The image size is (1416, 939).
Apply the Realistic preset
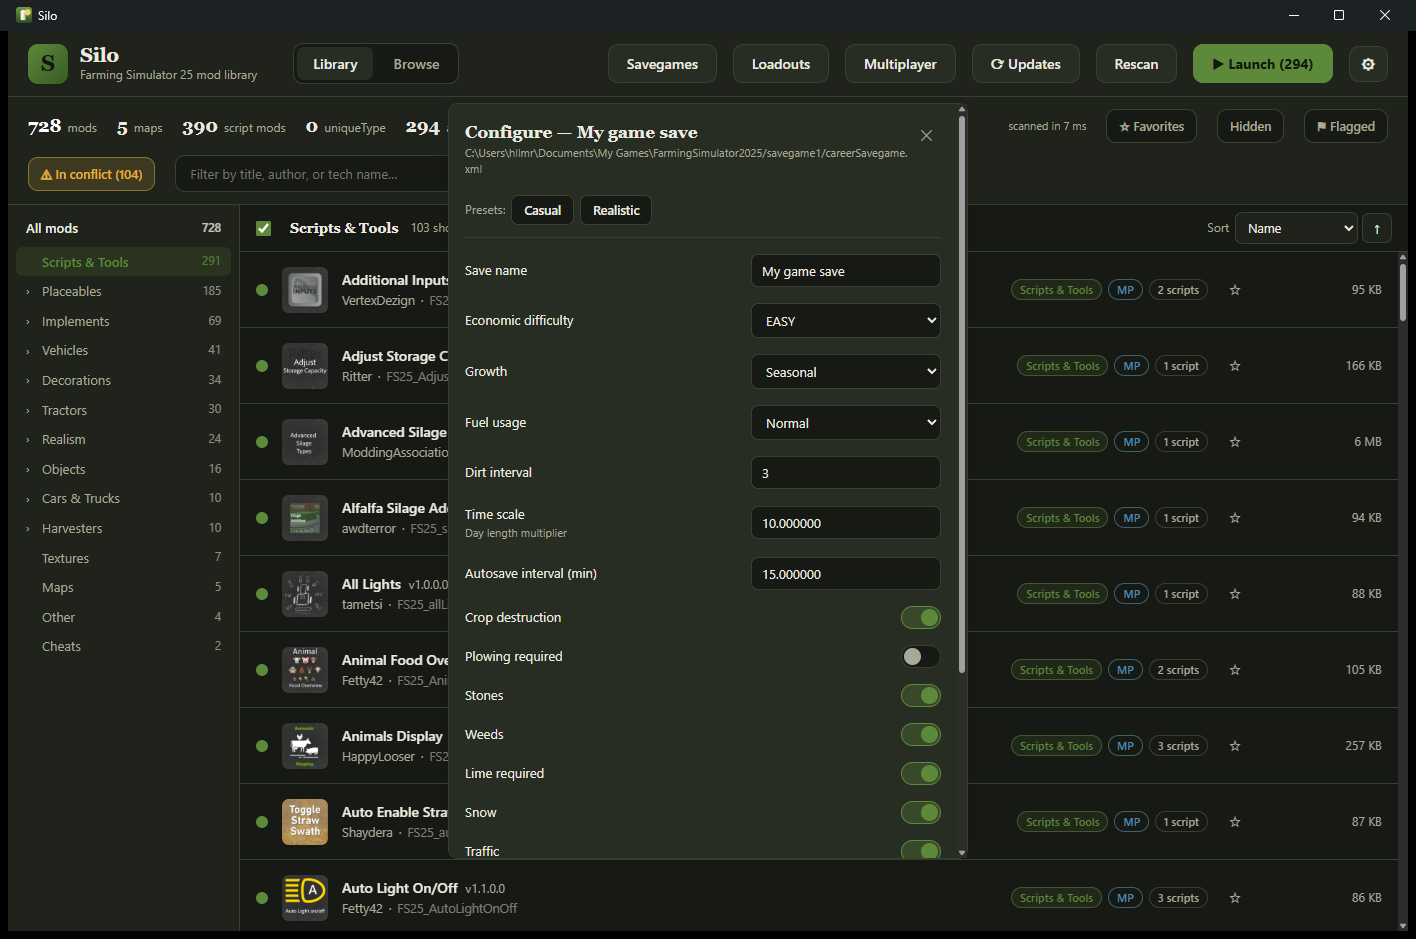coord(616,210)
